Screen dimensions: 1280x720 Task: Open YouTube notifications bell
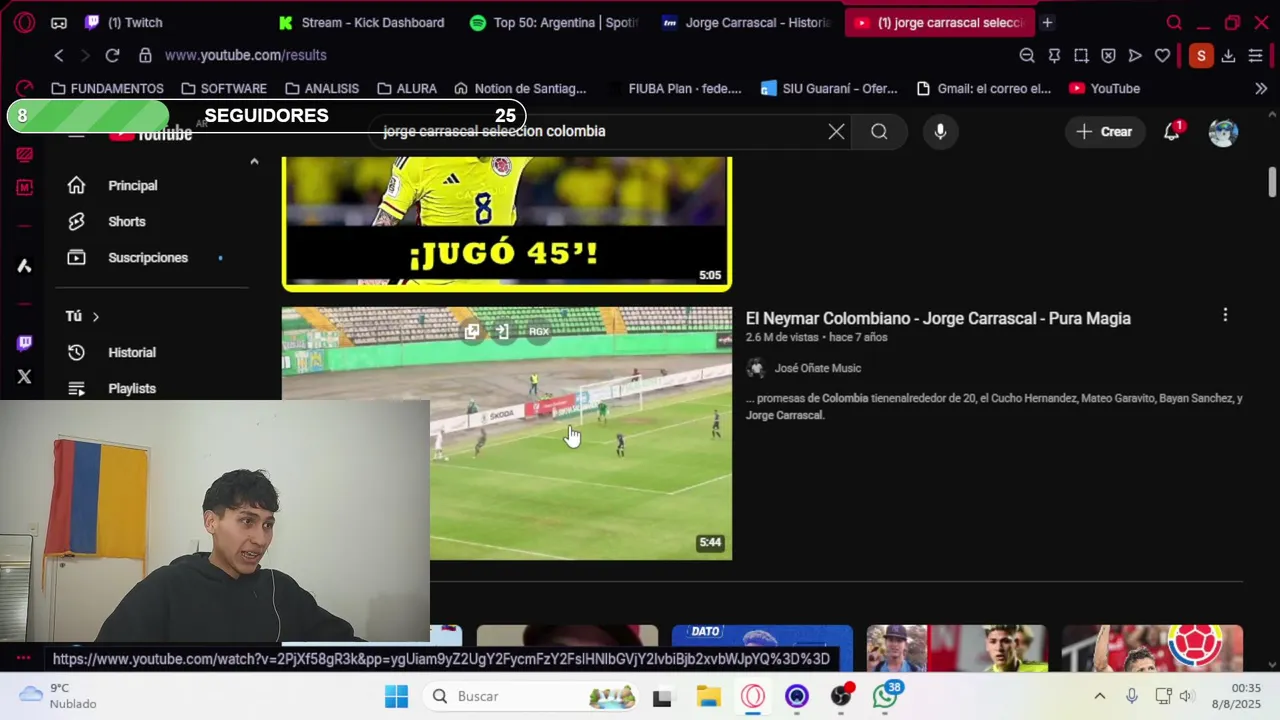click(1172, 131)
